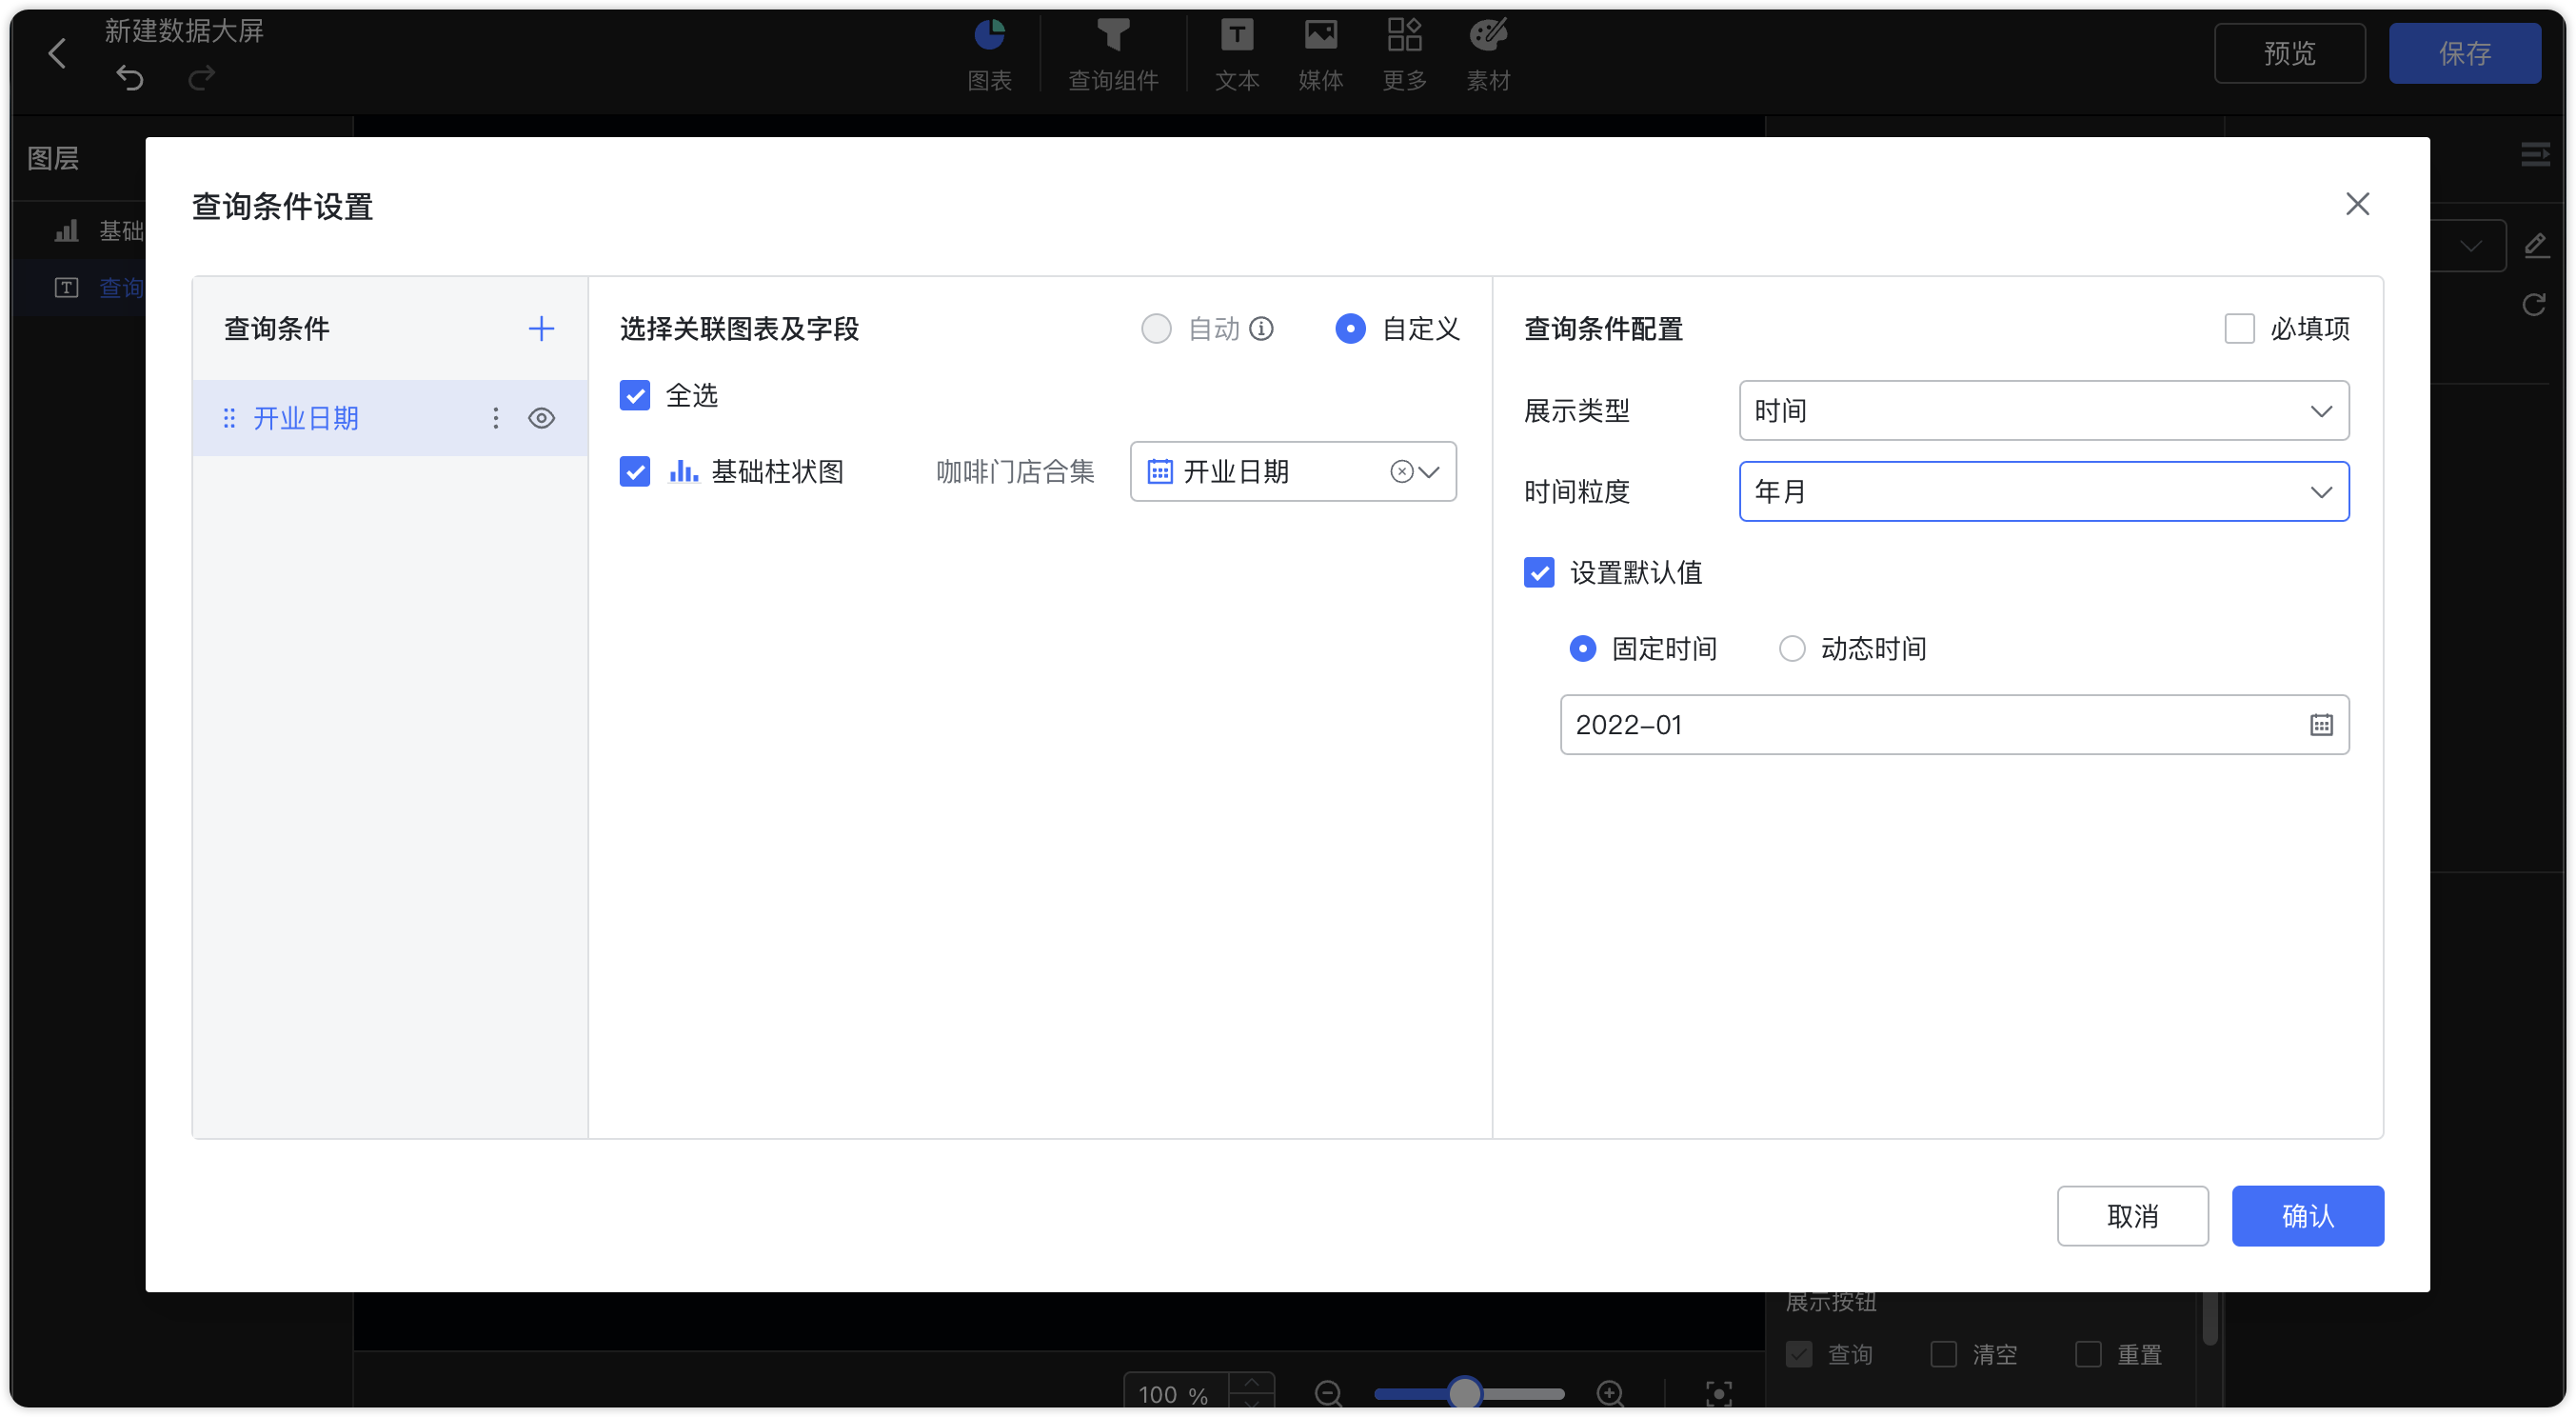Open the 开业日期 field dropdown
The height and width of the screenshot is (1417, 2576).
[x=1292, y=472]
